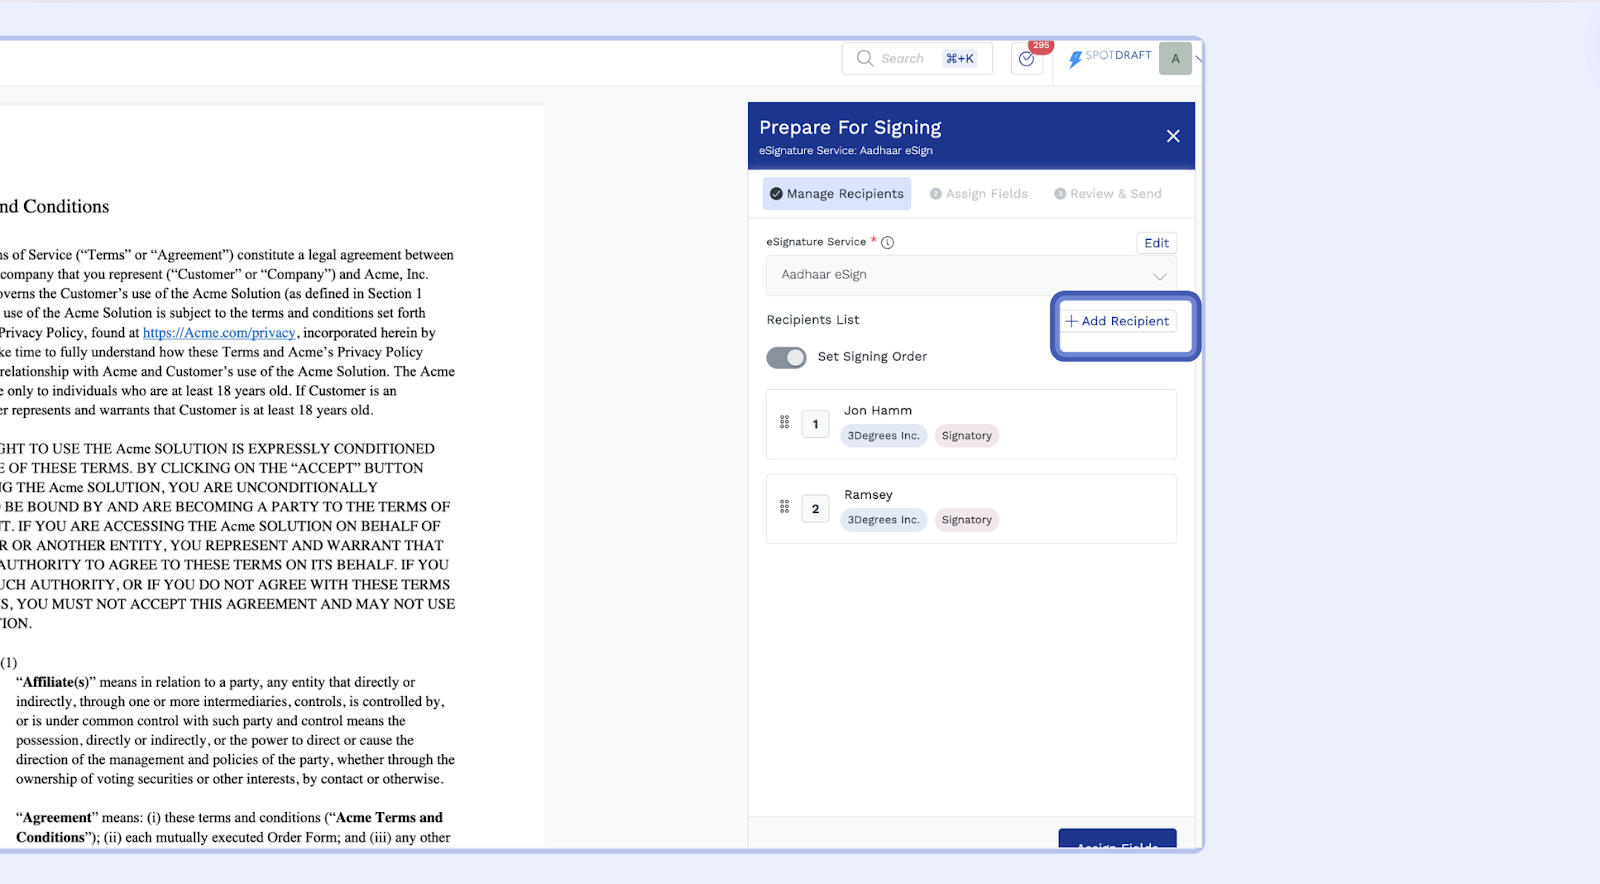This screenshot has width=1600, height=884.
Task: Click Signatory tag under Ramsey
Action: (967, 520)
